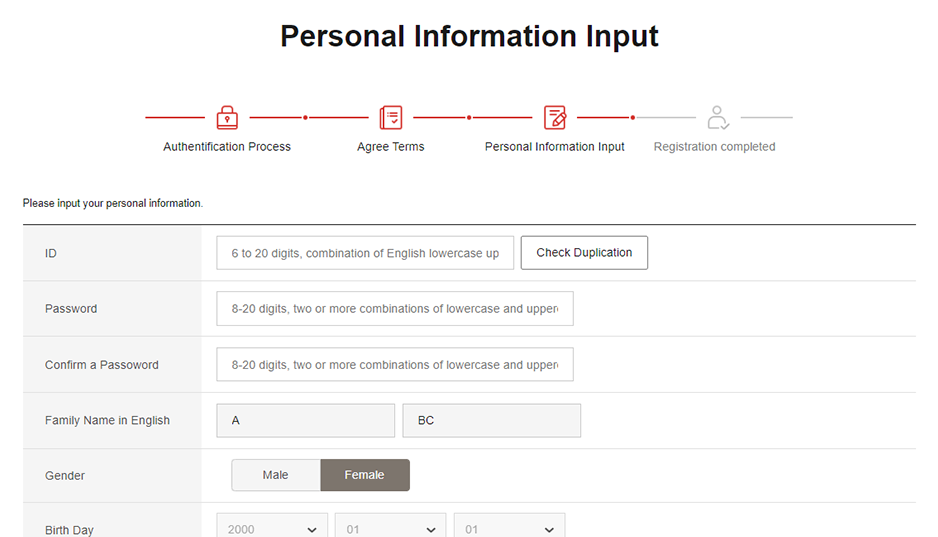Focus the Confirm a Passoword field

(x=394, y=365)
